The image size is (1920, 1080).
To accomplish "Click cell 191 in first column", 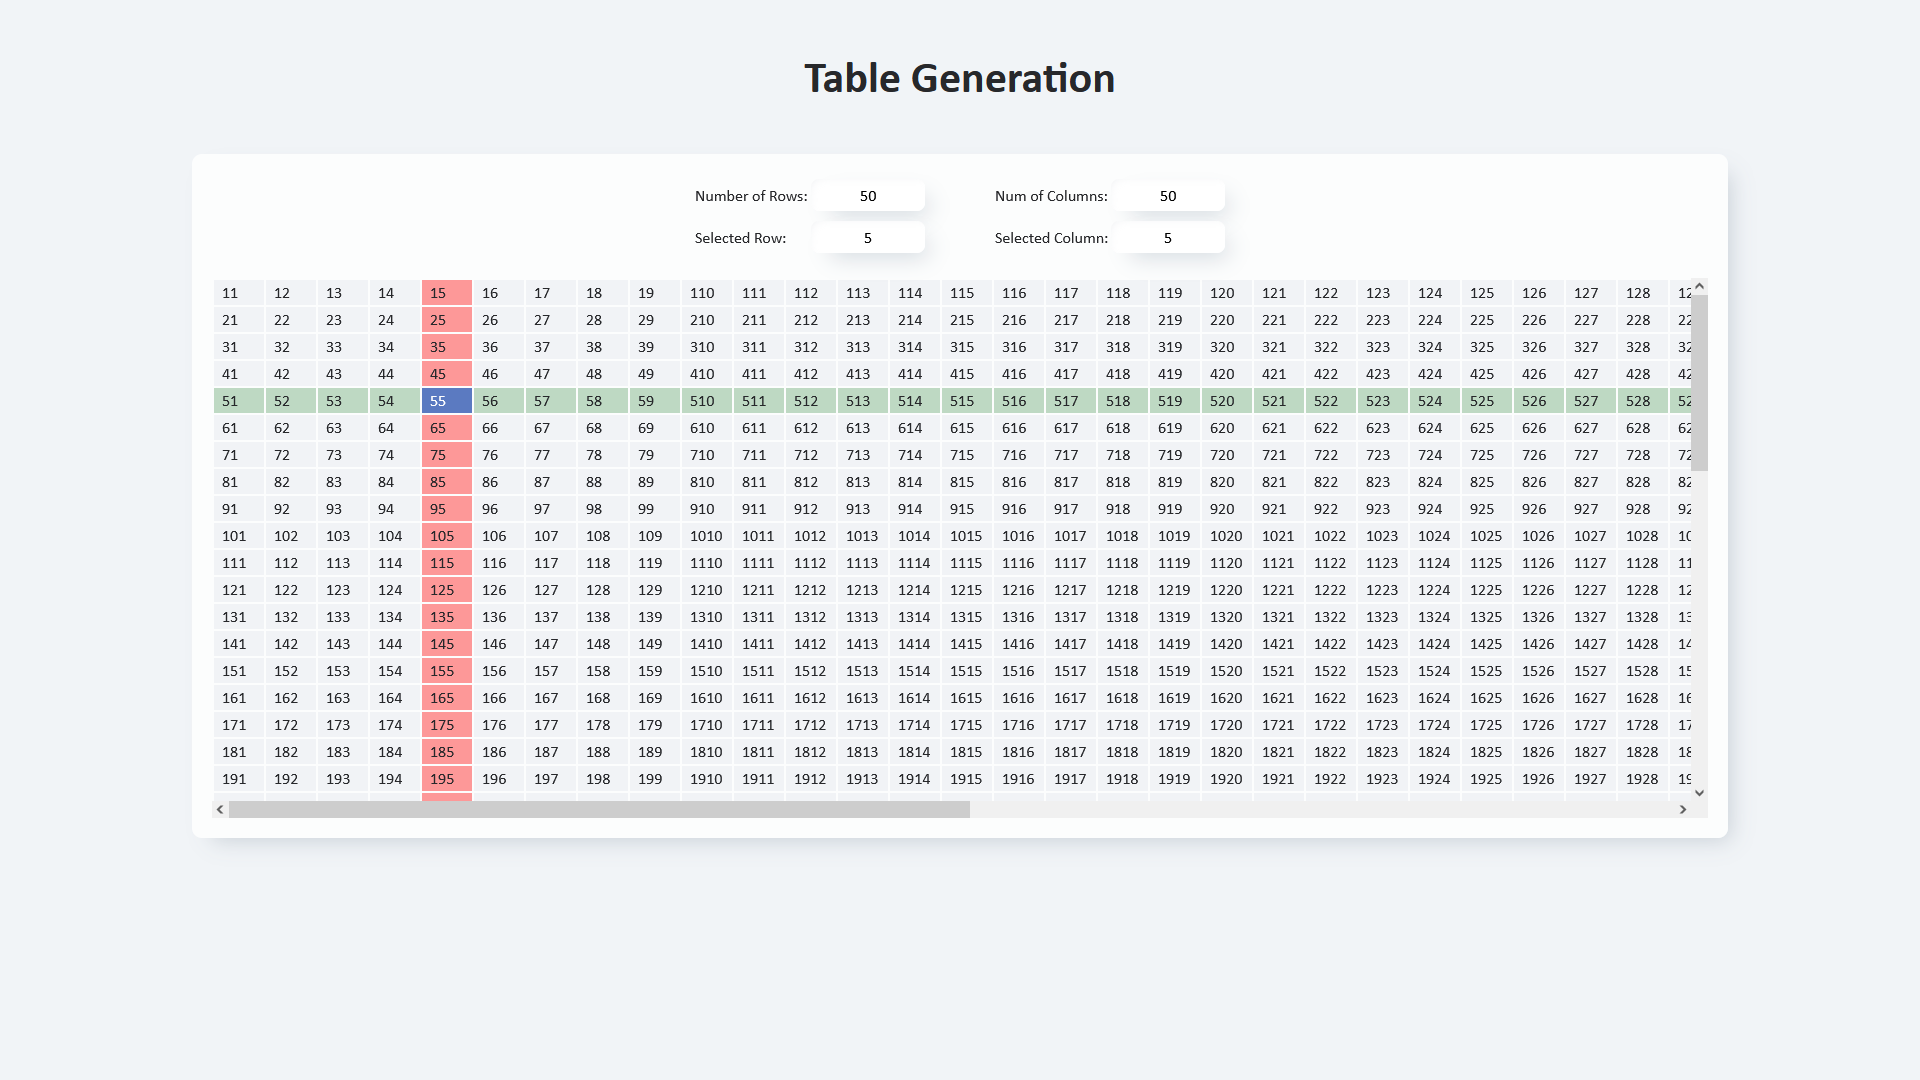I will 238,779.
